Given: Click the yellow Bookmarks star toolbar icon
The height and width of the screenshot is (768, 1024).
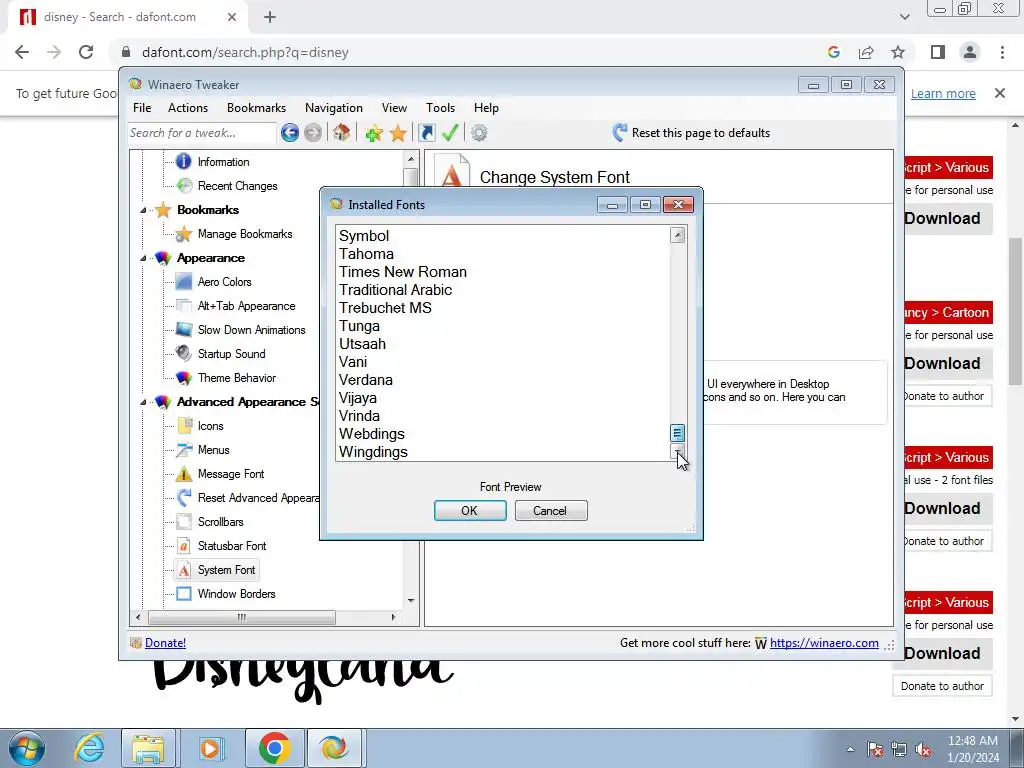Looking at the screenshot, I should pyautogui.click(x=398, y=133).
